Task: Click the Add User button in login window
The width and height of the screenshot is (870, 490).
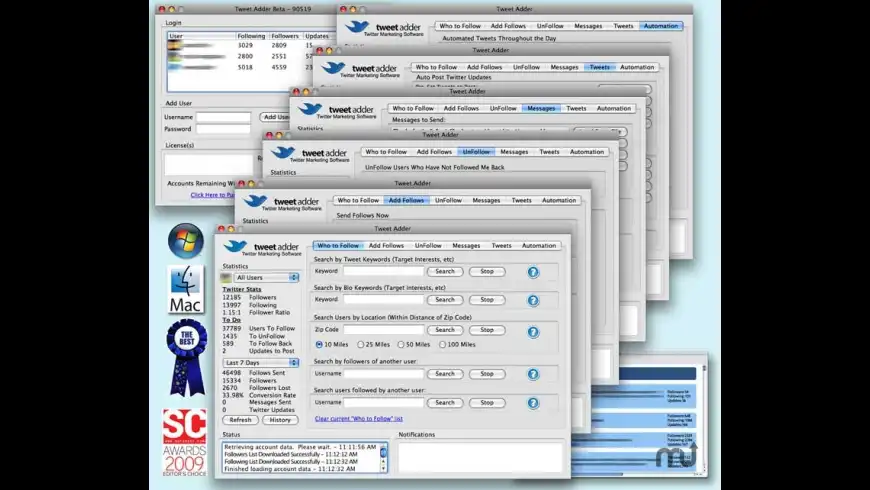Action: (276, 117)
